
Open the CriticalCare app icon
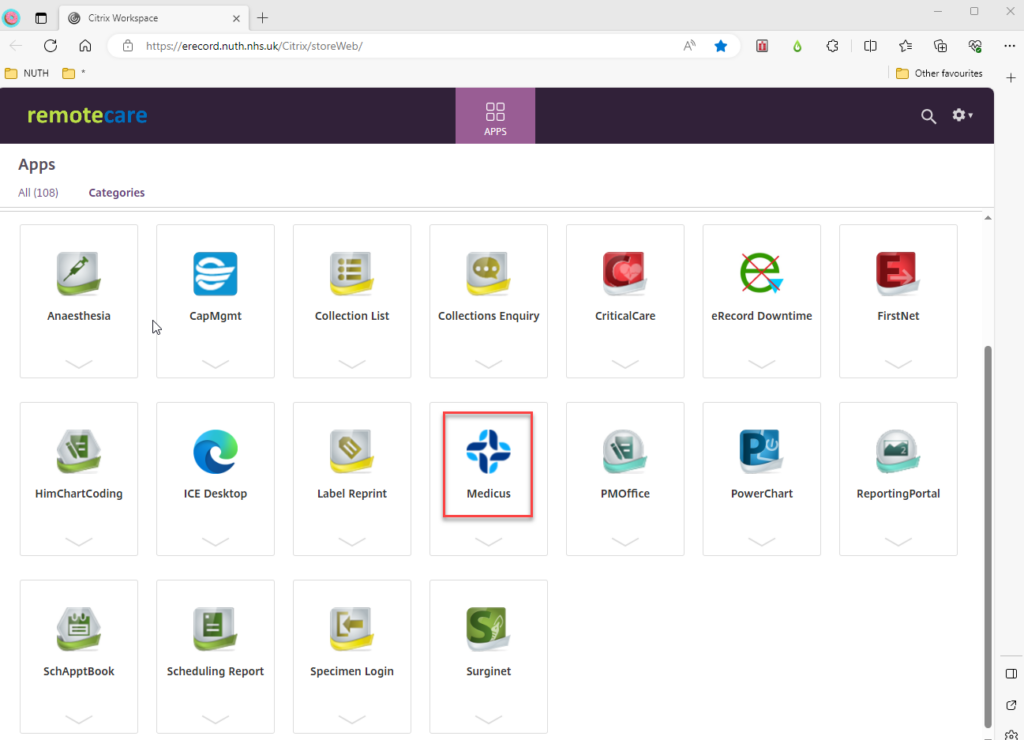625,274
